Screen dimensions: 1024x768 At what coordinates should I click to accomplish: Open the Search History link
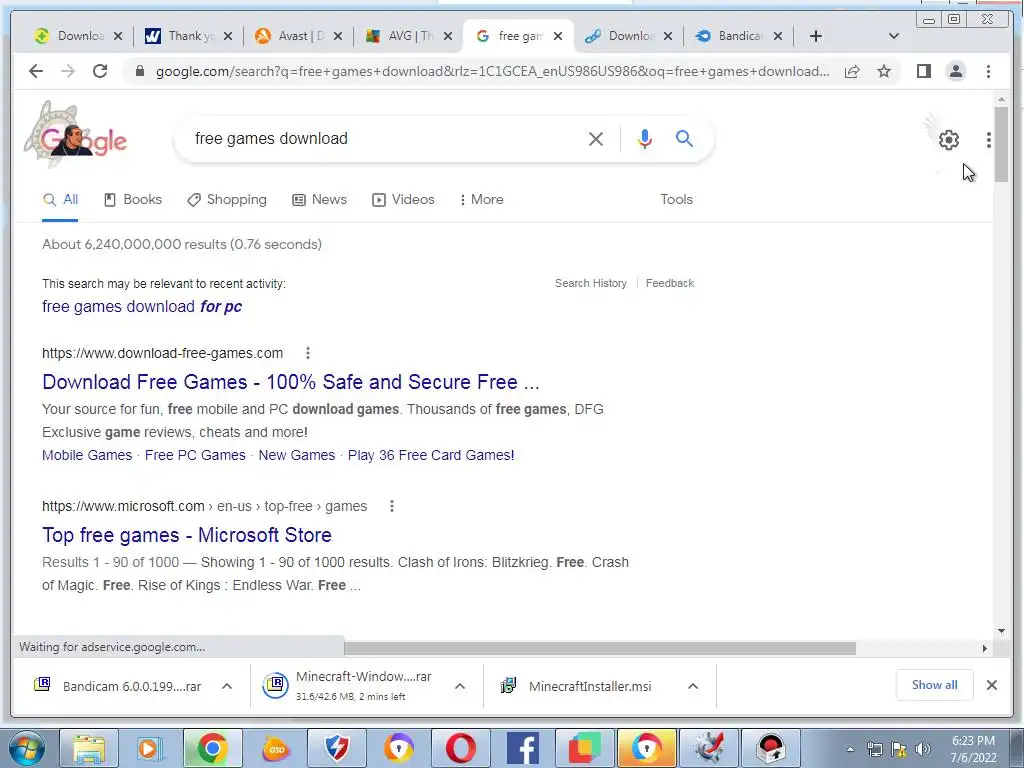coord(590,283)
